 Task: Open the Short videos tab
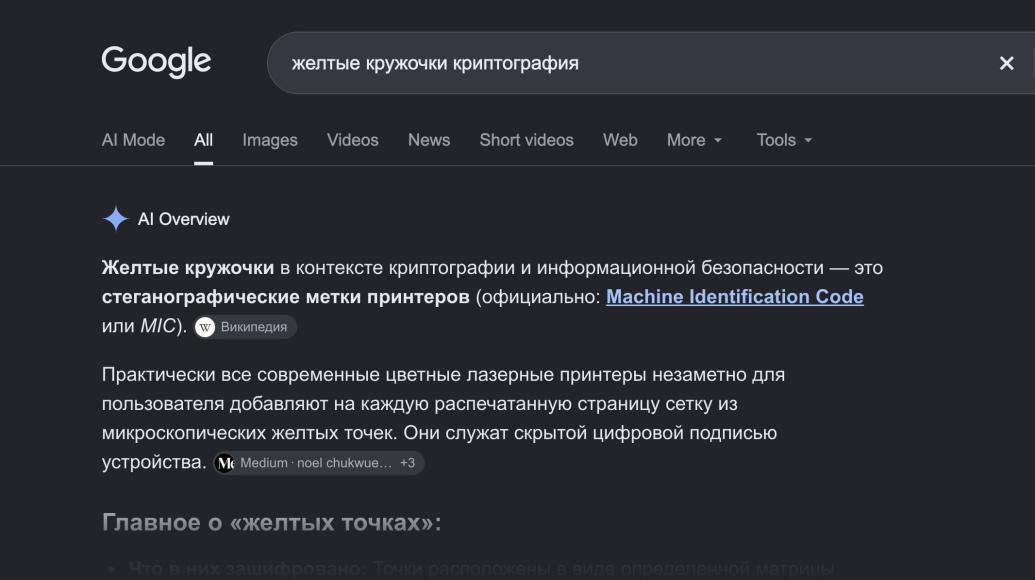coord(527,140)
